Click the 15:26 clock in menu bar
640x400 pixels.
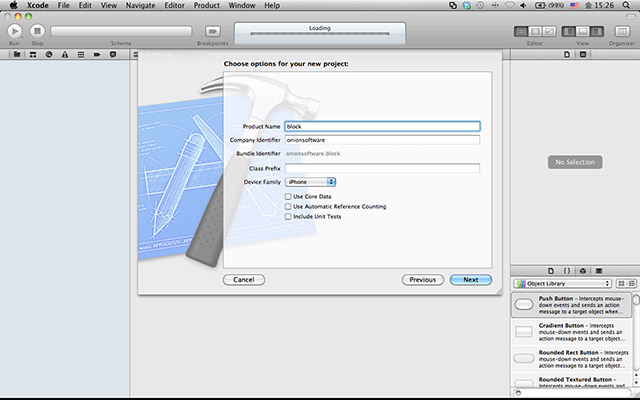604,5
